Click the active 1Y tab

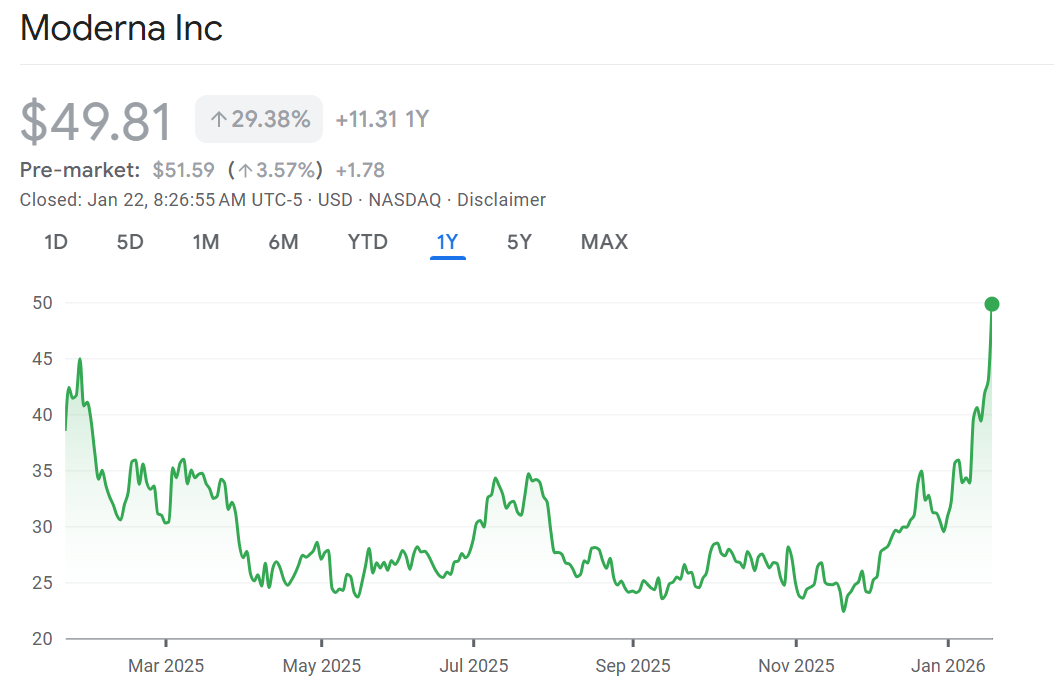coord(447,242)
